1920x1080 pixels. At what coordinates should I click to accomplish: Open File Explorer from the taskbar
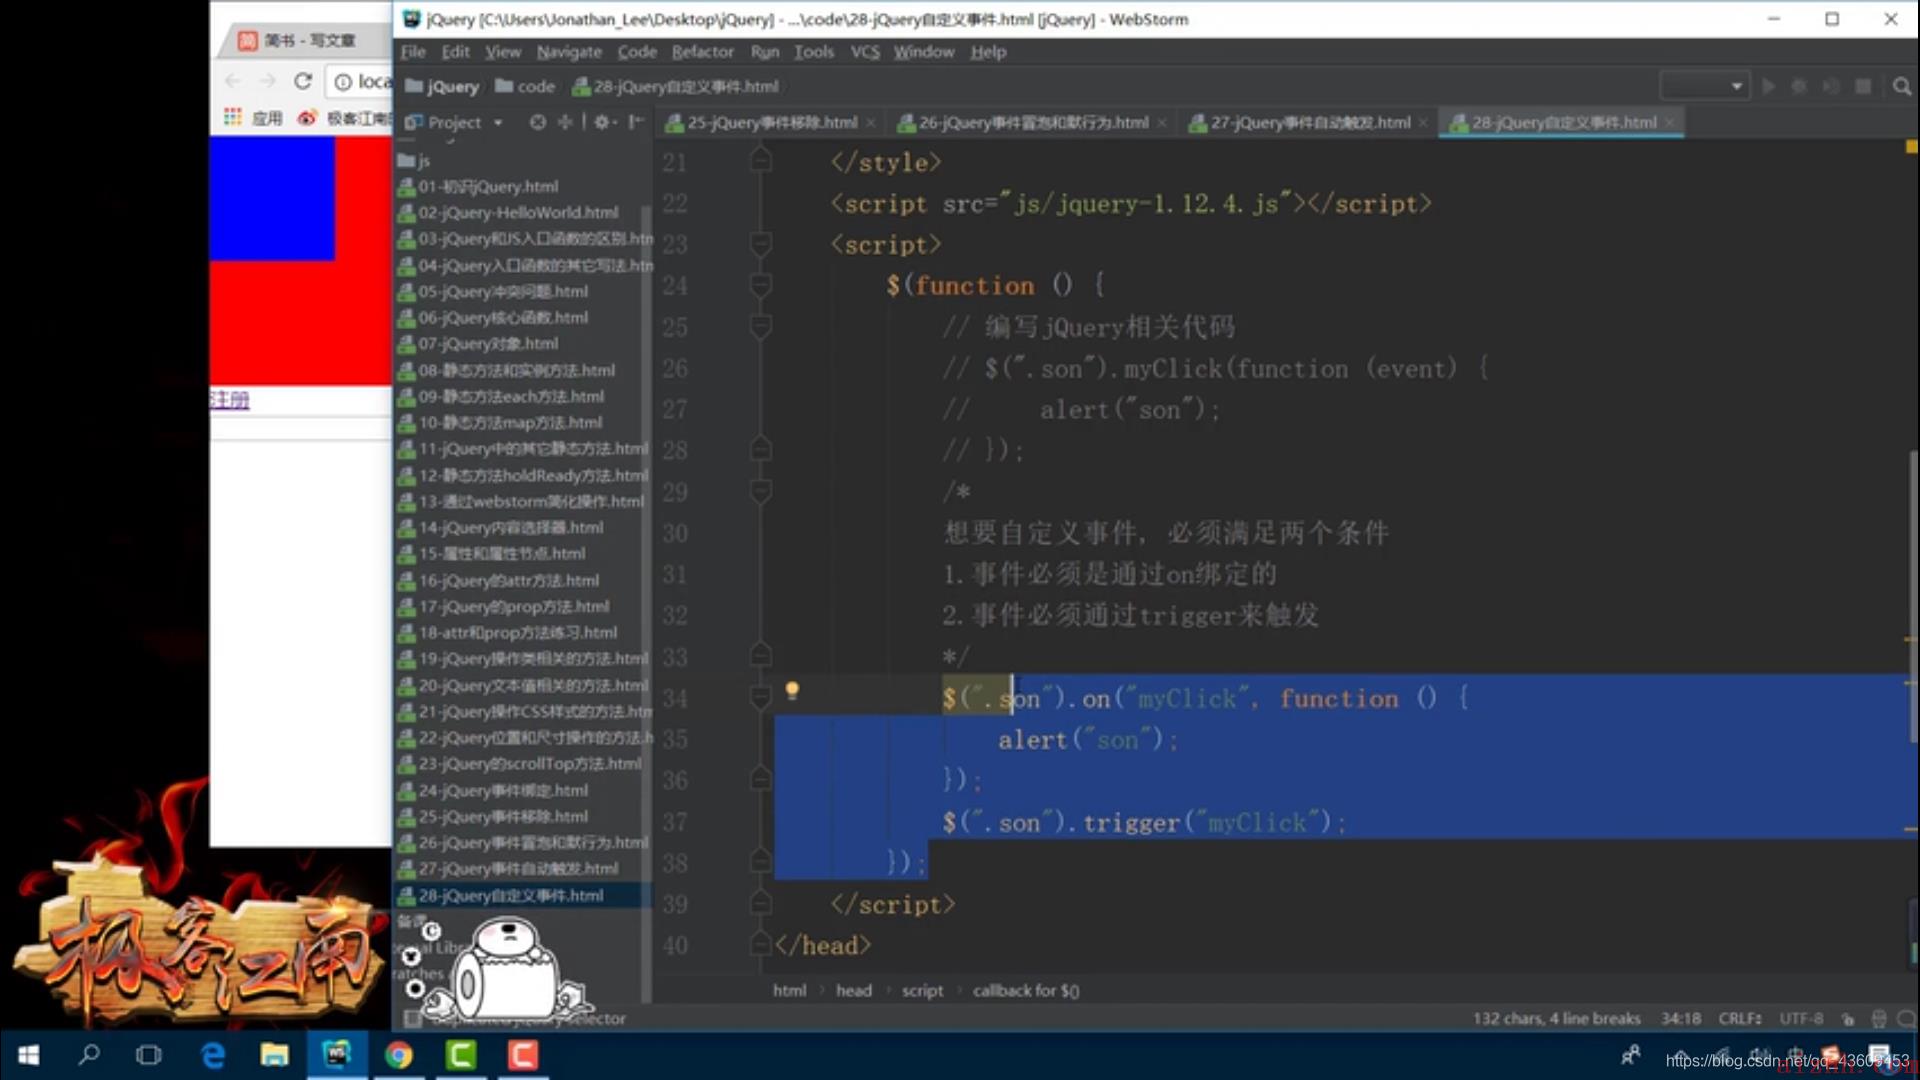click(274, 1055)
